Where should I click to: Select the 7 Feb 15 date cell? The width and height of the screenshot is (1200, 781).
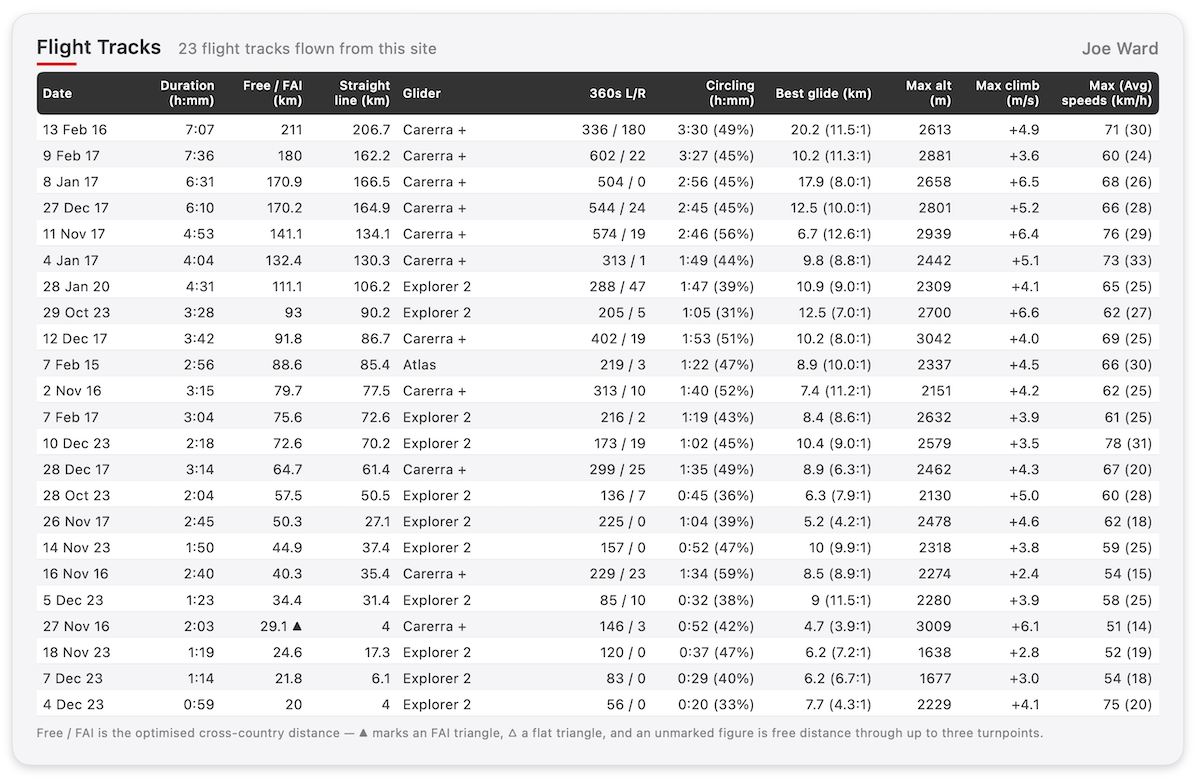(x=71, y=364)
